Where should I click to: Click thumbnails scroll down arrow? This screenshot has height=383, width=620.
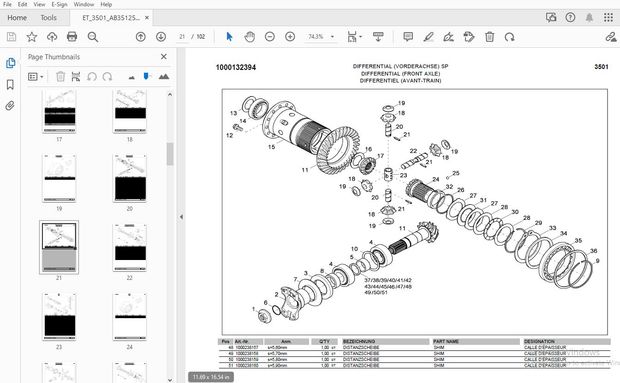170,380
